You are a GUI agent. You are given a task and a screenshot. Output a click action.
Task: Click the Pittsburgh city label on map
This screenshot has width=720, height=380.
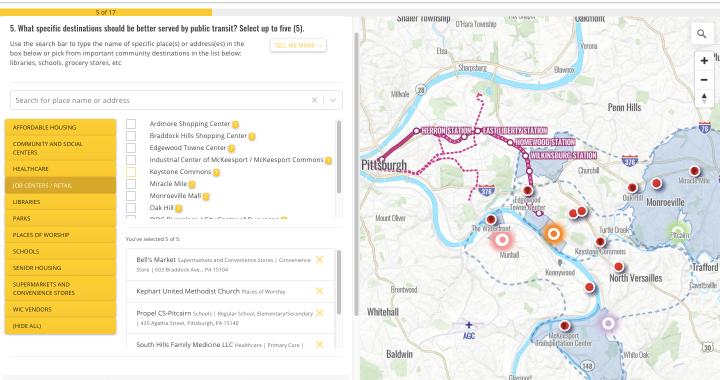pos(384,165)
